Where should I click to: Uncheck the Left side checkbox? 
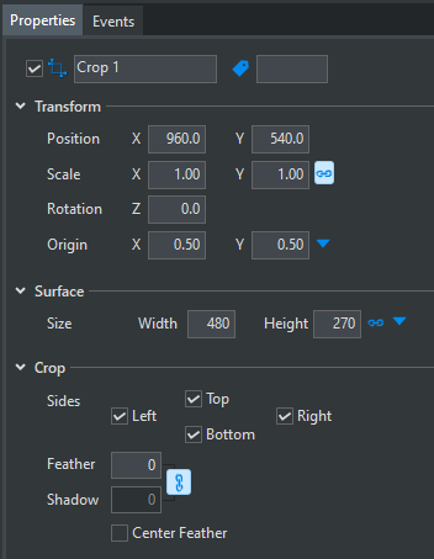point(119,416)
